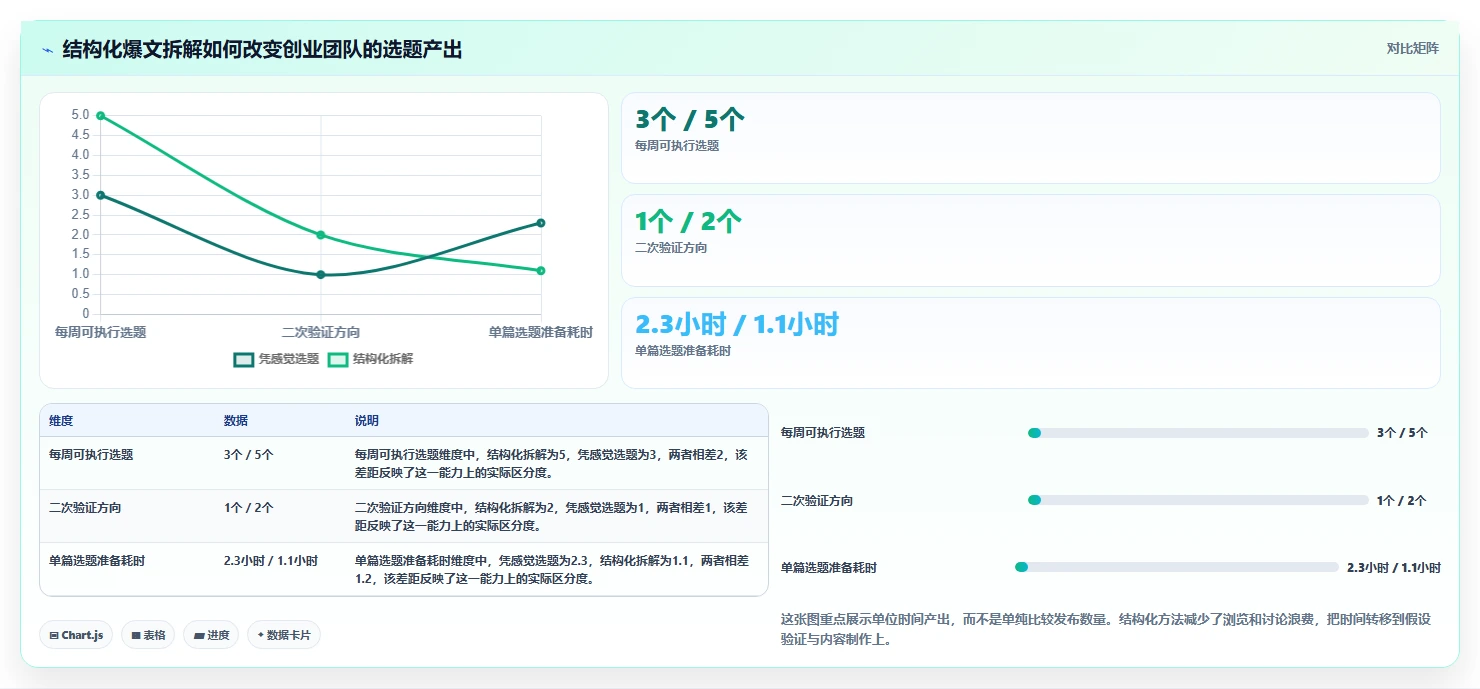Click 凭感觉选题 point above 单篇选题准备耗时
Image resolution: width=1480 pixels, height=689 pixels.
pyautogui.click(x=541, y=223)
